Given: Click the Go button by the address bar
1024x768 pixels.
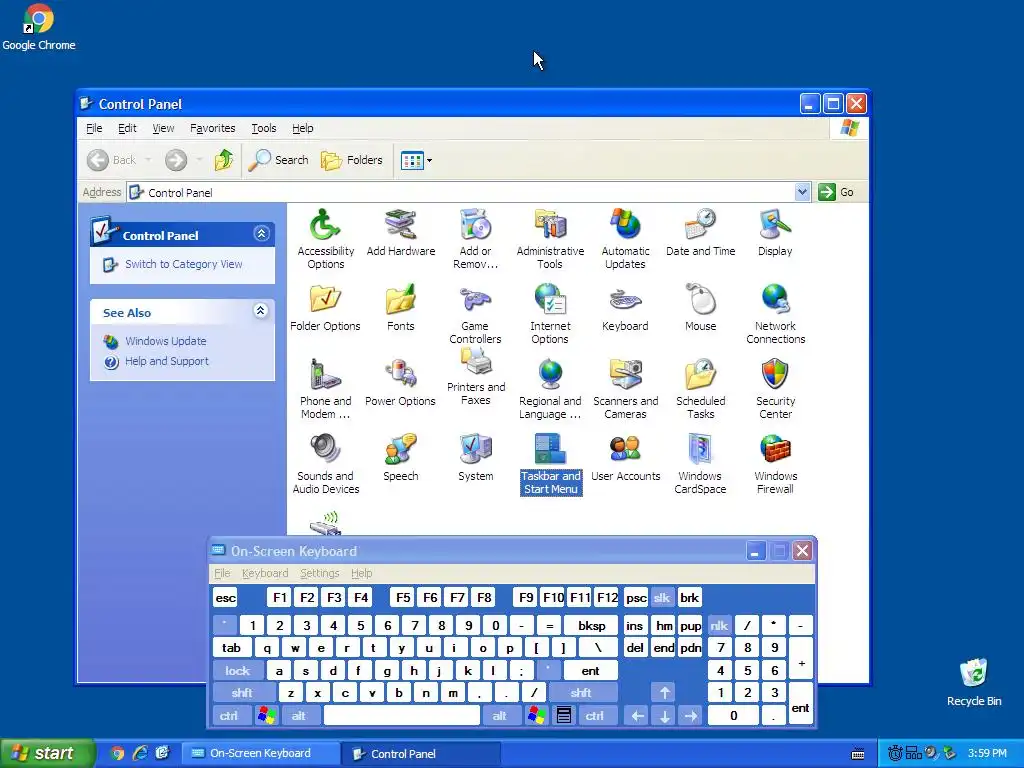Looking at the screenshot, I should click(837, 192).
